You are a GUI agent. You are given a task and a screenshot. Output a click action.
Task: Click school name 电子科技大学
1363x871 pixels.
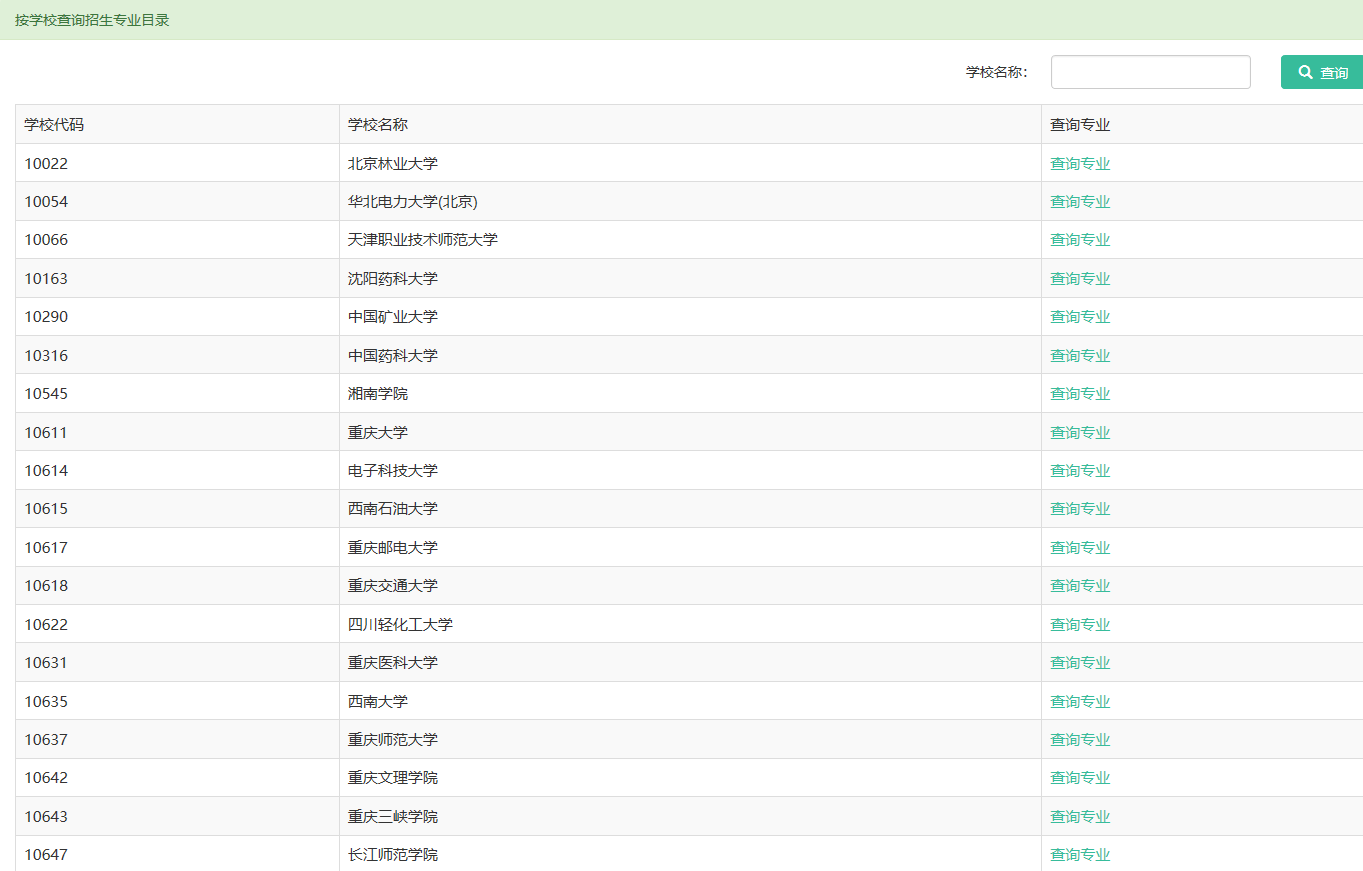click(x=393, y=470)
